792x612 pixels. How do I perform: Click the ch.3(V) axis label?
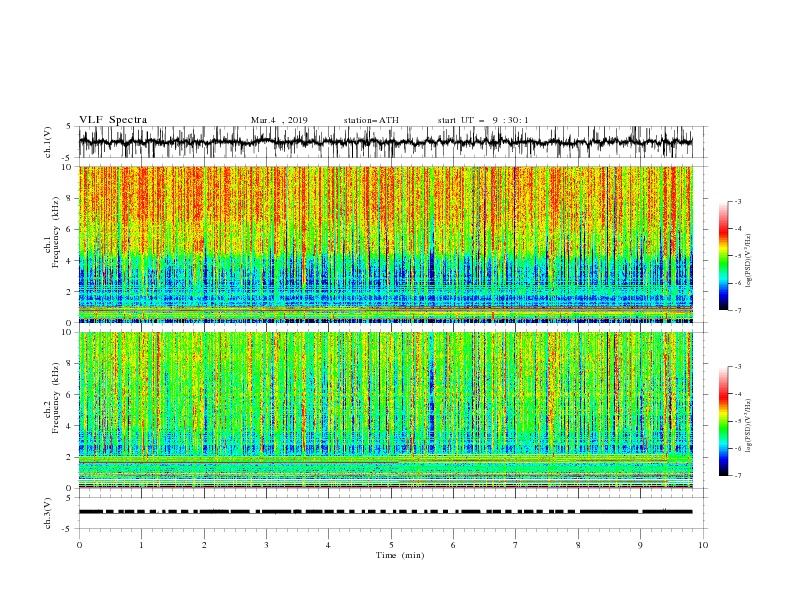click(x=48, y=513)
